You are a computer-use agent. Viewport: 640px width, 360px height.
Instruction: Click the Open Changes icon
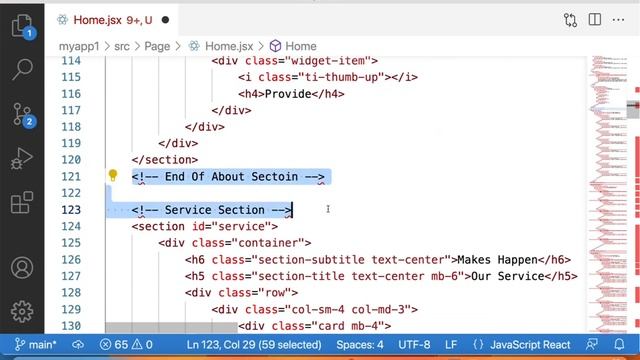coord(570,20)
